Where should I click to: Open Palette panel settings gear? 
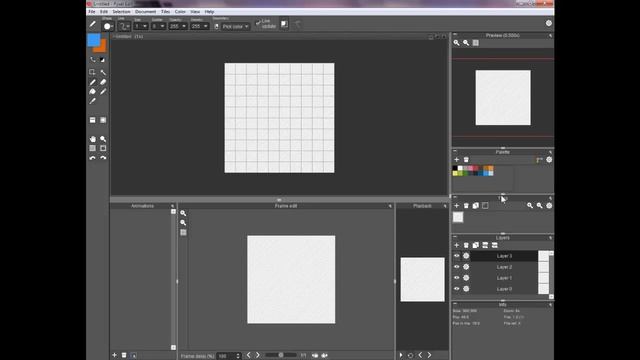coord(549,160)
